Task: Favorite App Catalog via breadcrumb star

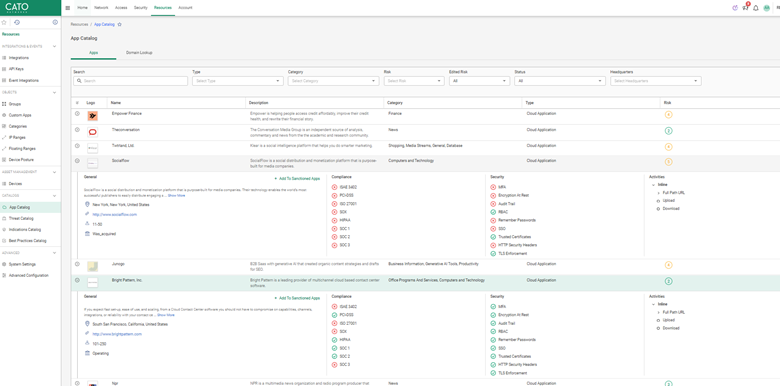Action: (x=119, y=24)
